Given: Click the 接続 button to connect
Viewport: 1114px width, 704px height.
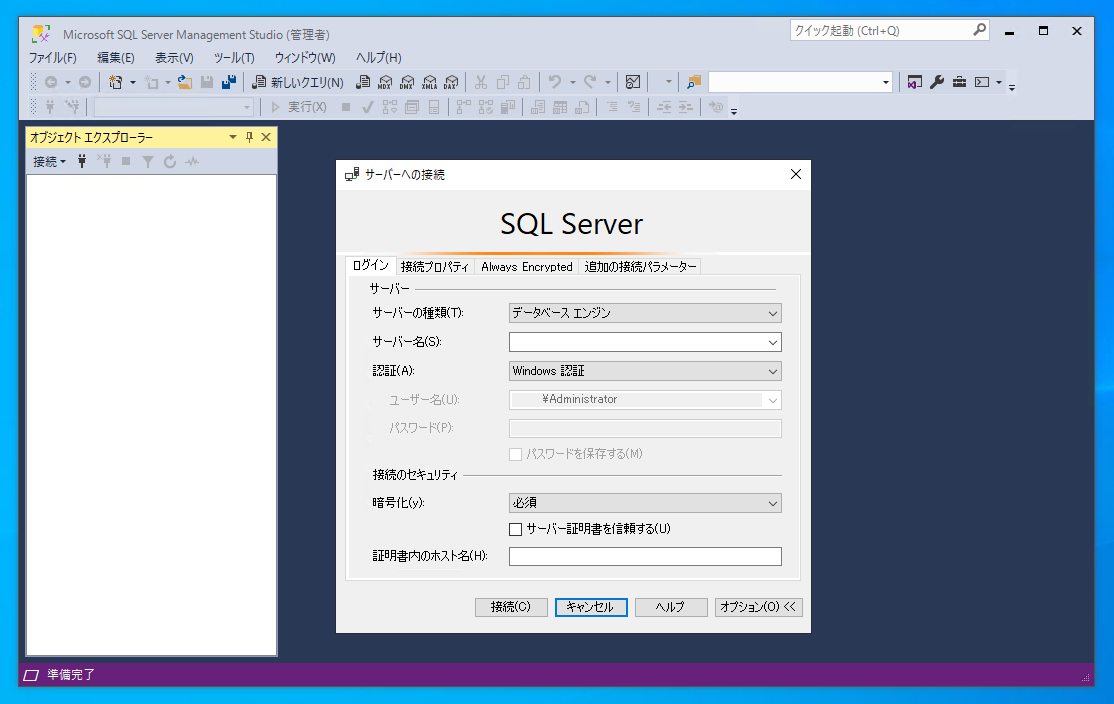Looking at the screenshot, I should coord(511,607).
